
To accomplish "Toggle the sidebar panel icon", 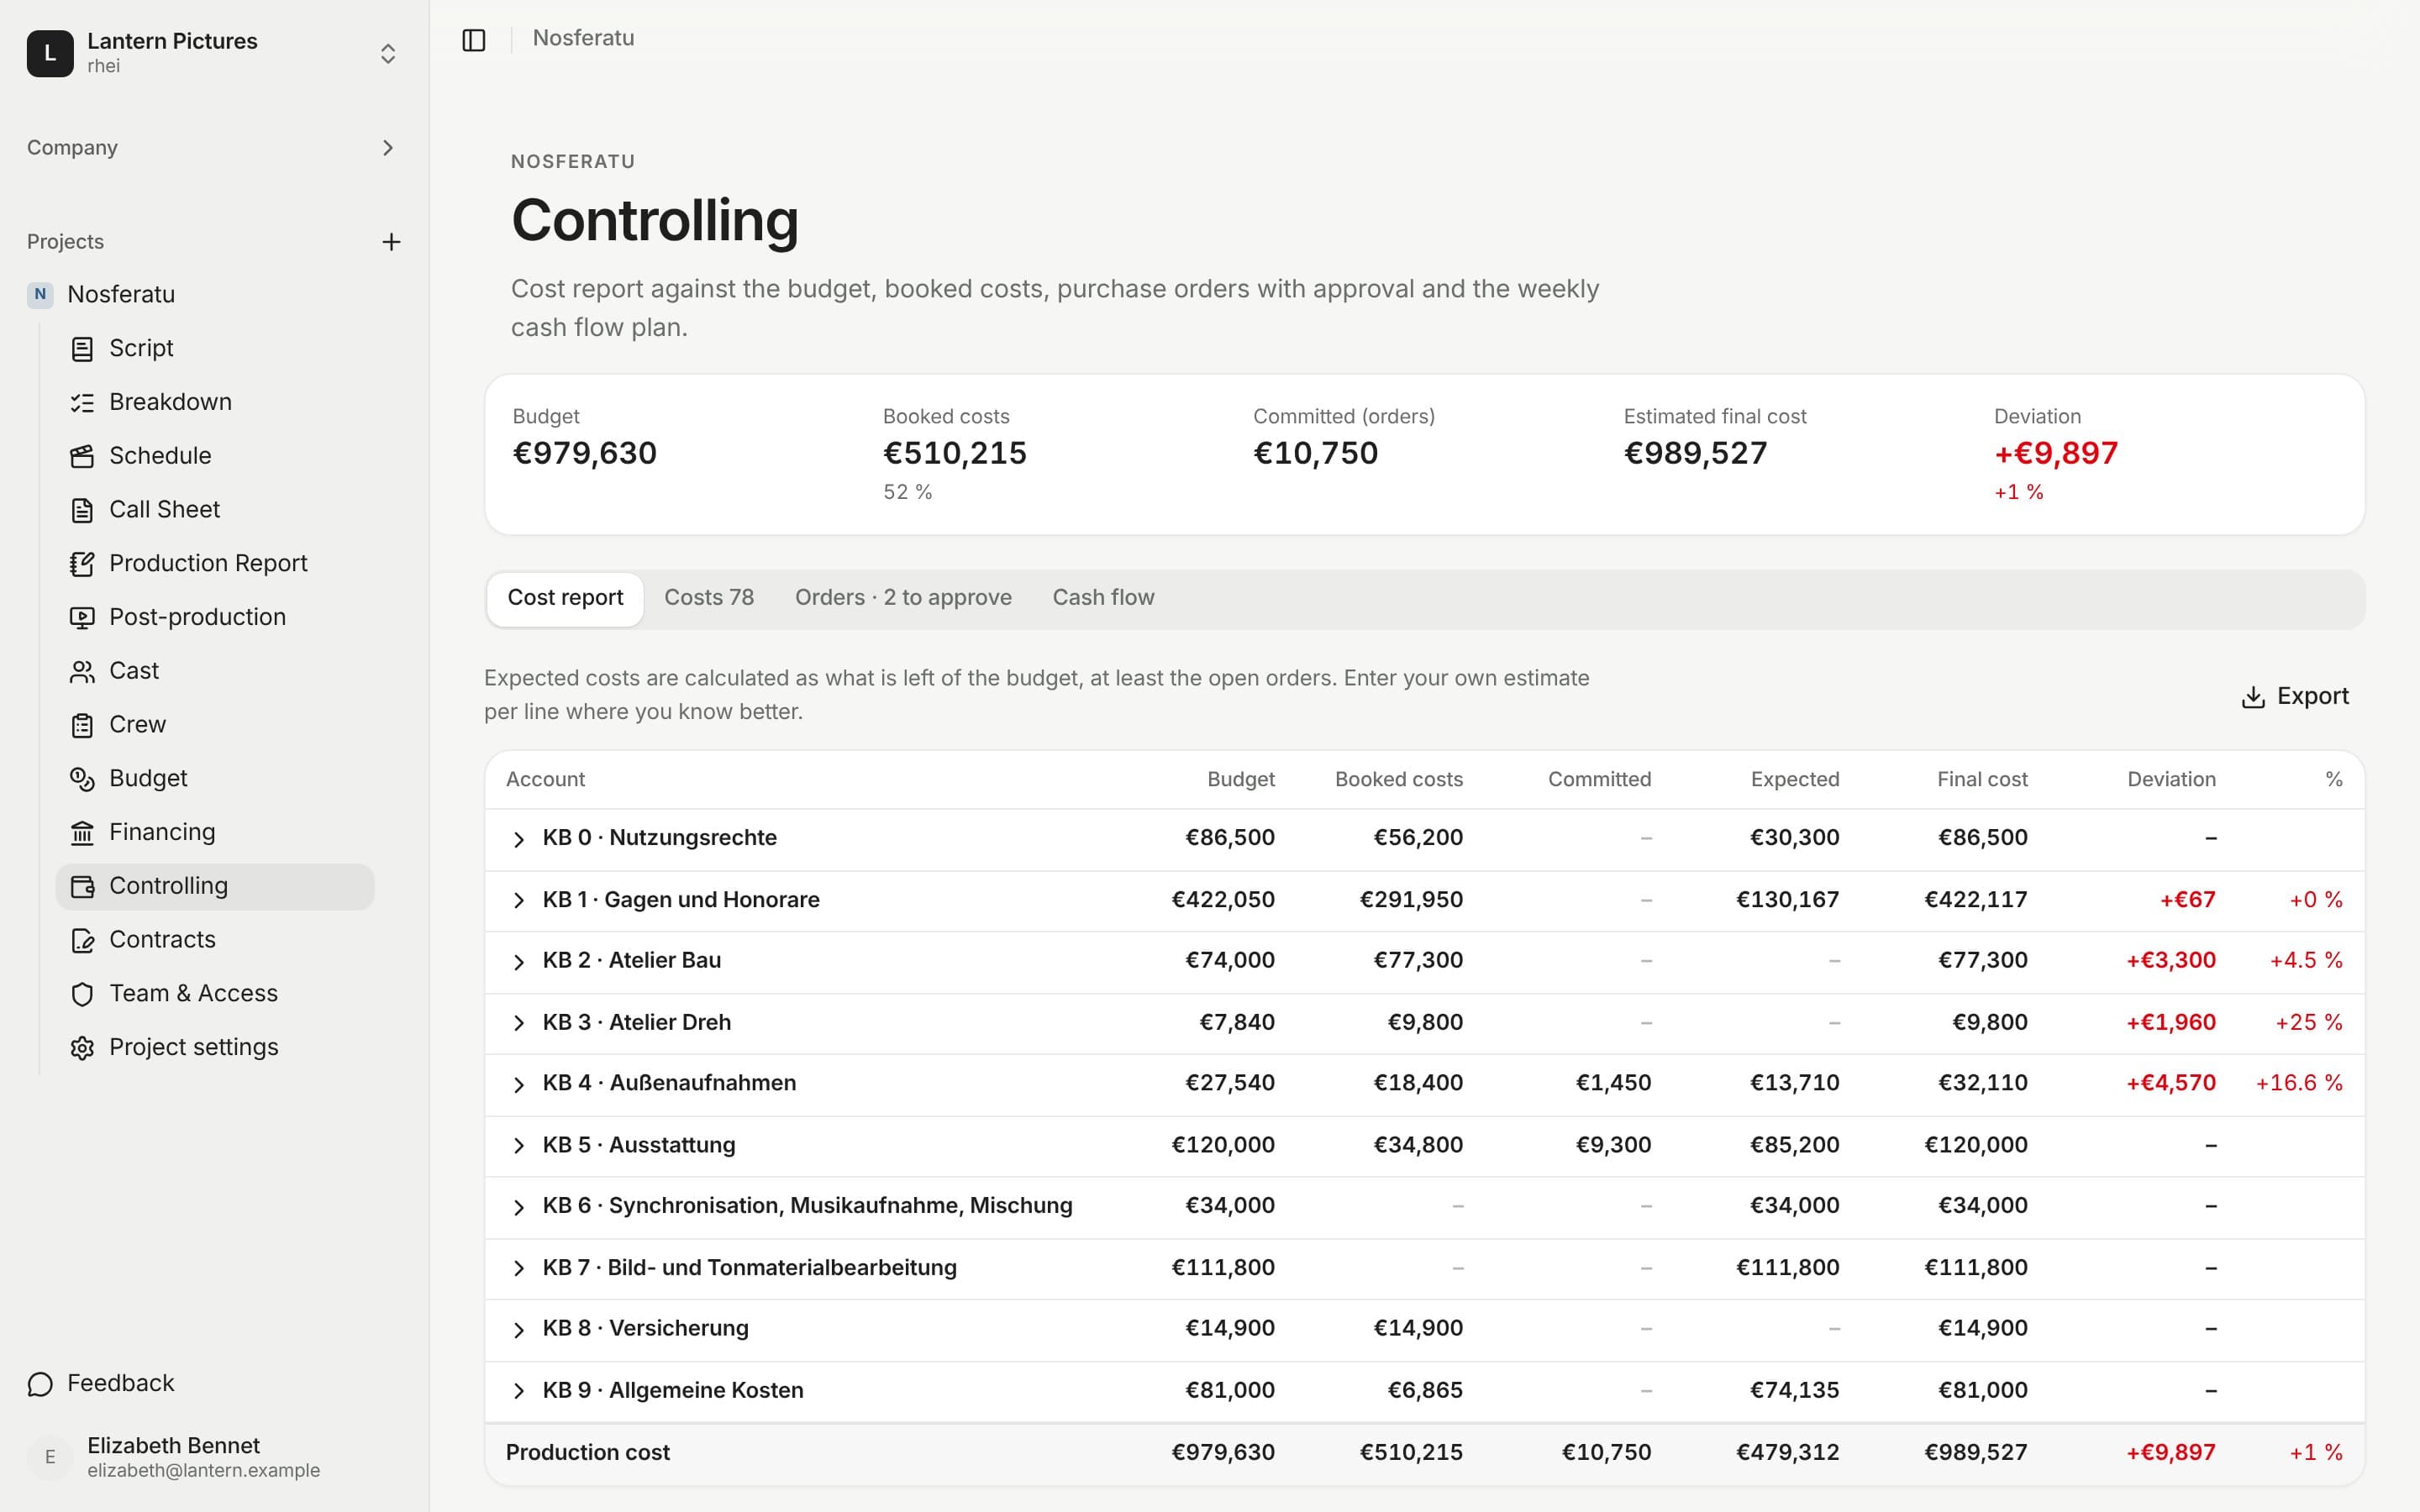I will click(474, 40).
